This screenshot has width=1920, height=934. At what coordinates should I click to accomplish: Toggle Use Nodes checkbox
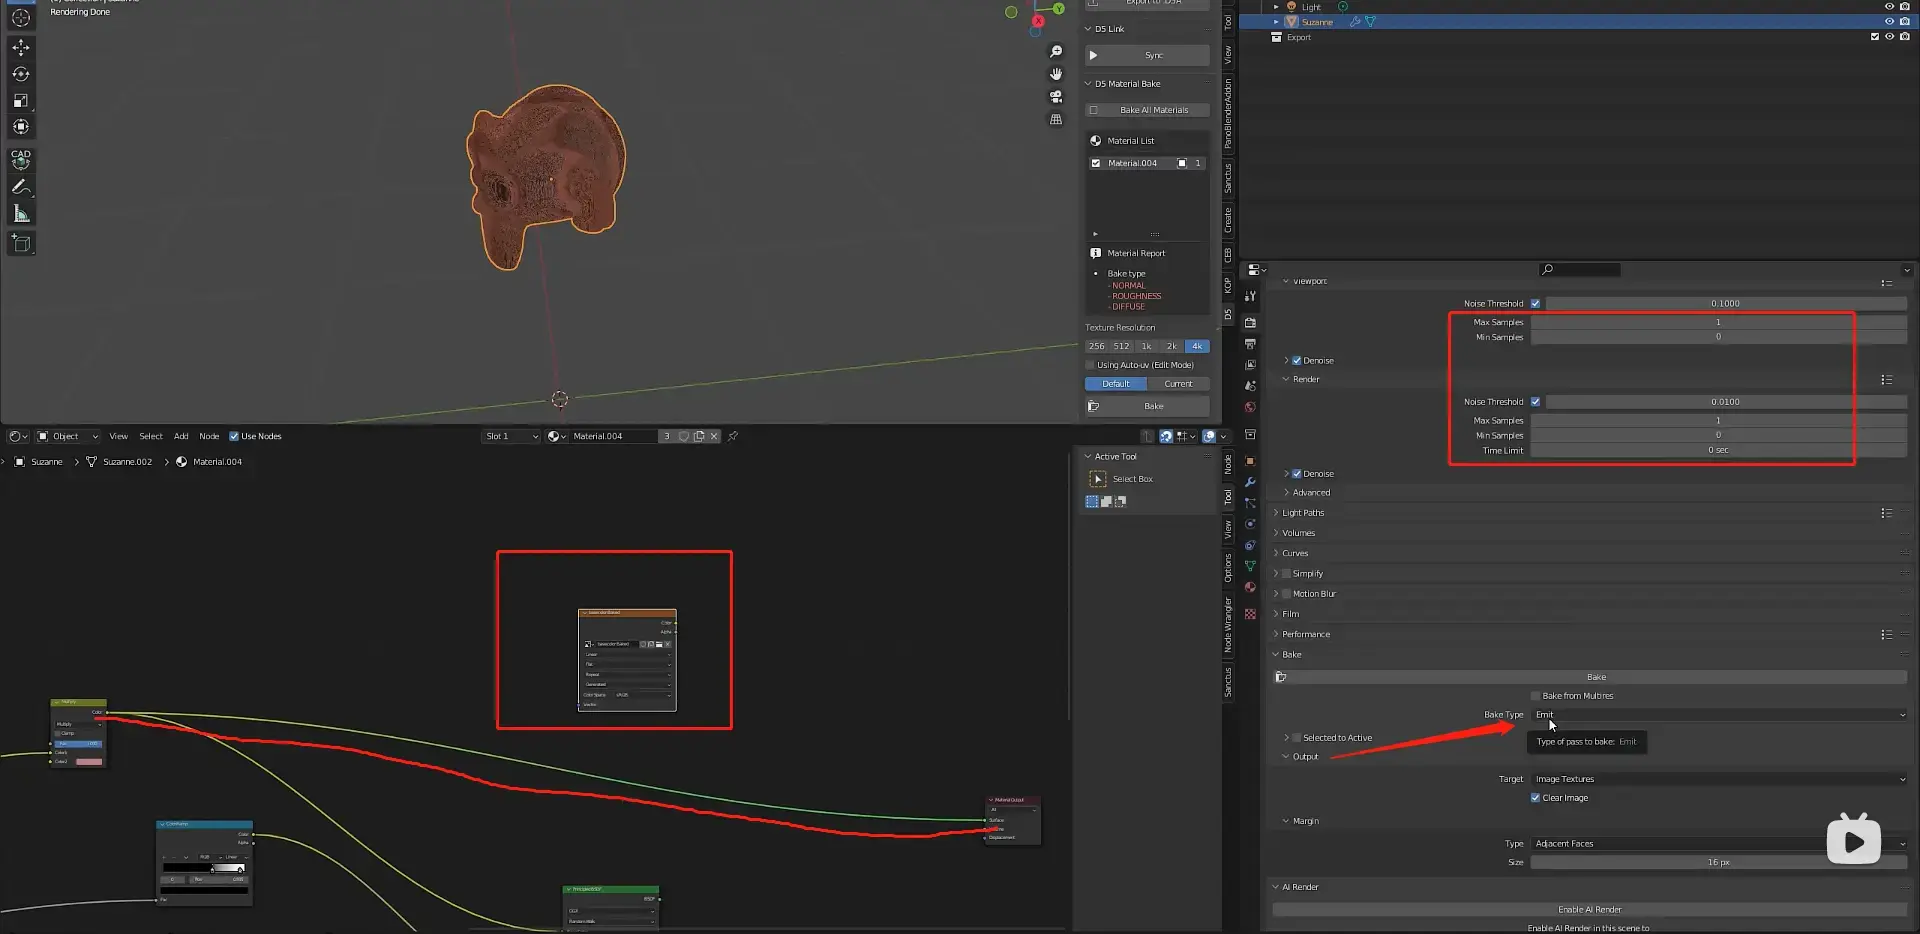click(234, 436)
